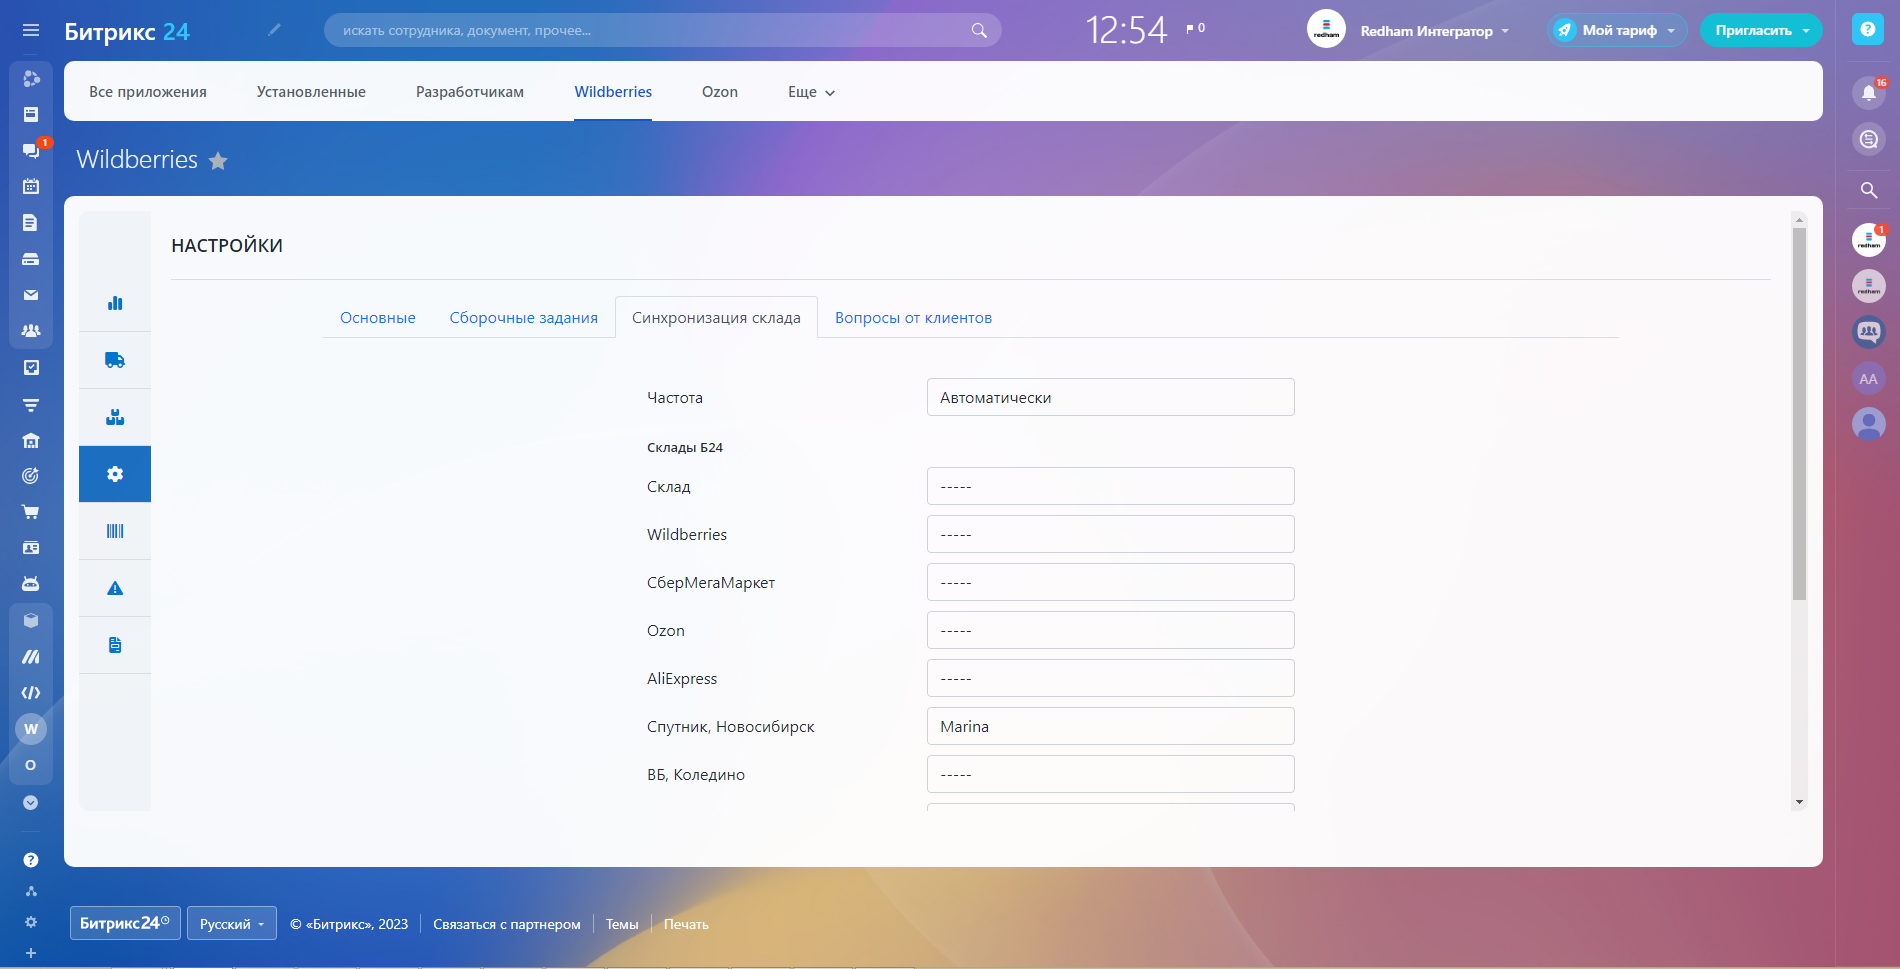Expand the Мой тариф dropdown
The width and height of the screenshot is (1900, 969).
[1616, 30]
